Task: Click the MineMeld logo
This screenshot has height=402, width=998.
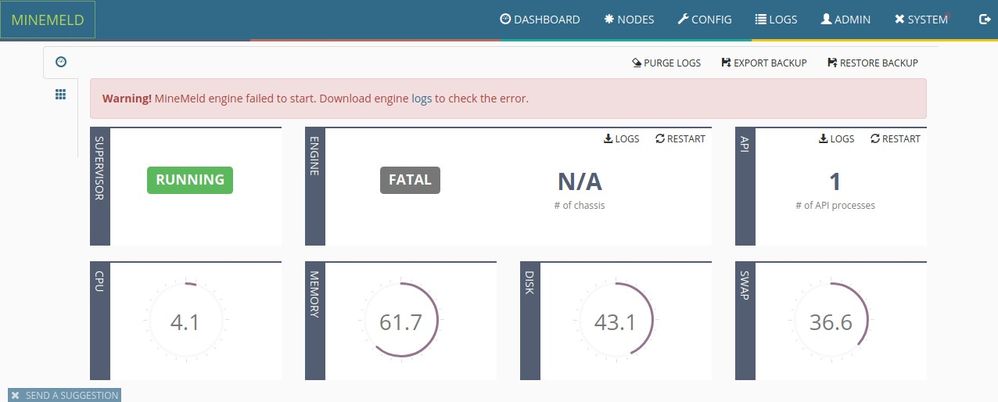Action: pos(47,19)
